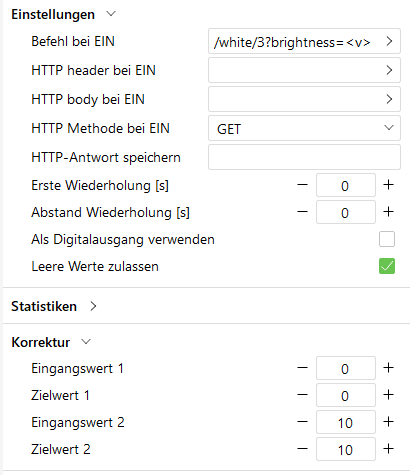Collapse the Korrektur section
The height and width of the screenshot is (475, 410).
click(x=86, y=342)
